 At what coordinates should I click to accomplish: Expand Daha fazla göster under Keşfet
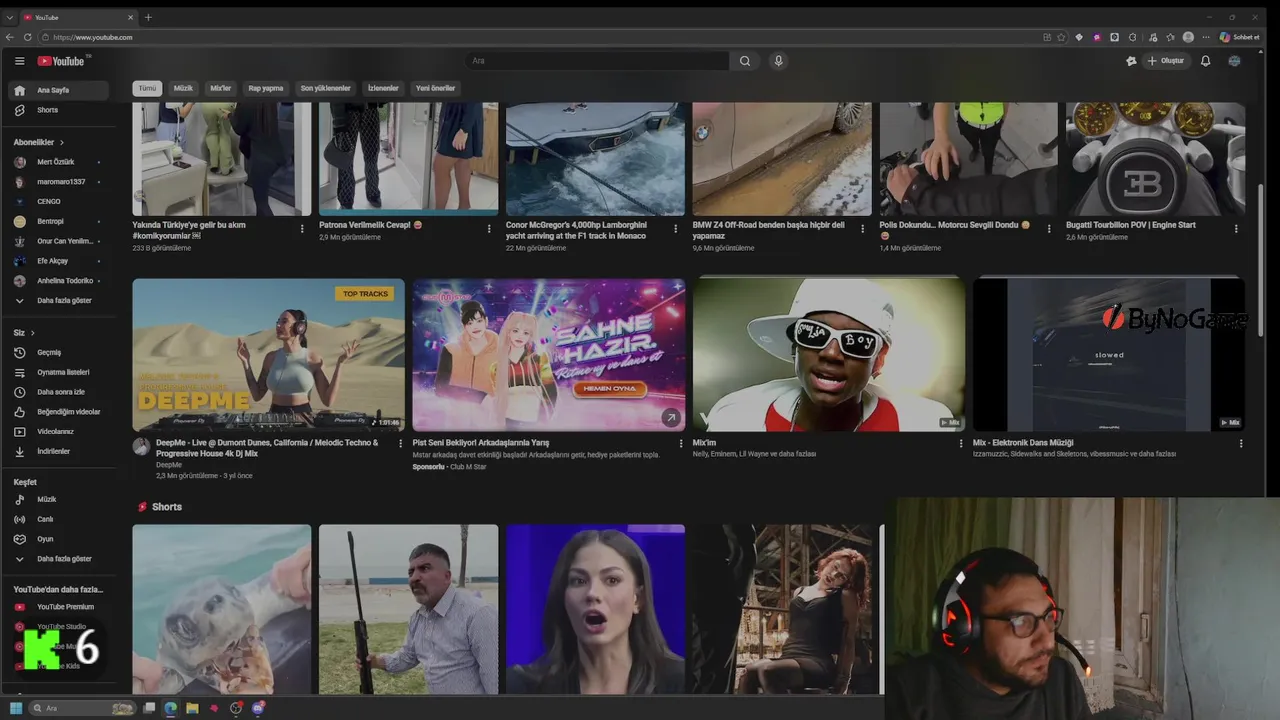60,559
